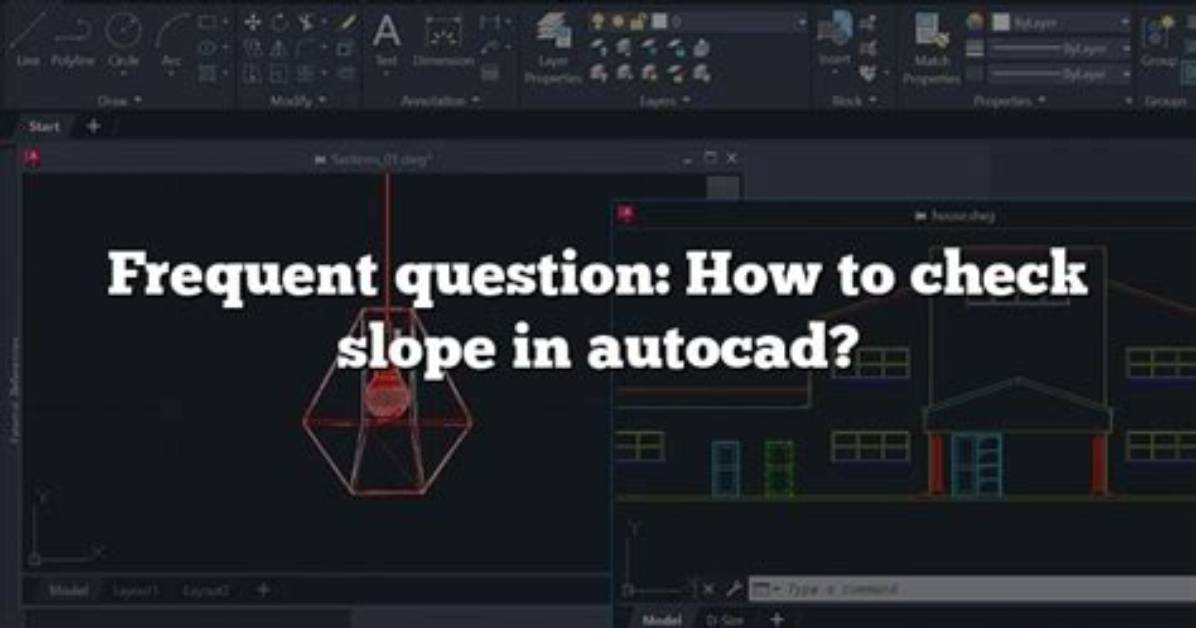Expand the Draw panel
This screenshot has height=628, width=1196.
point(120,100)
